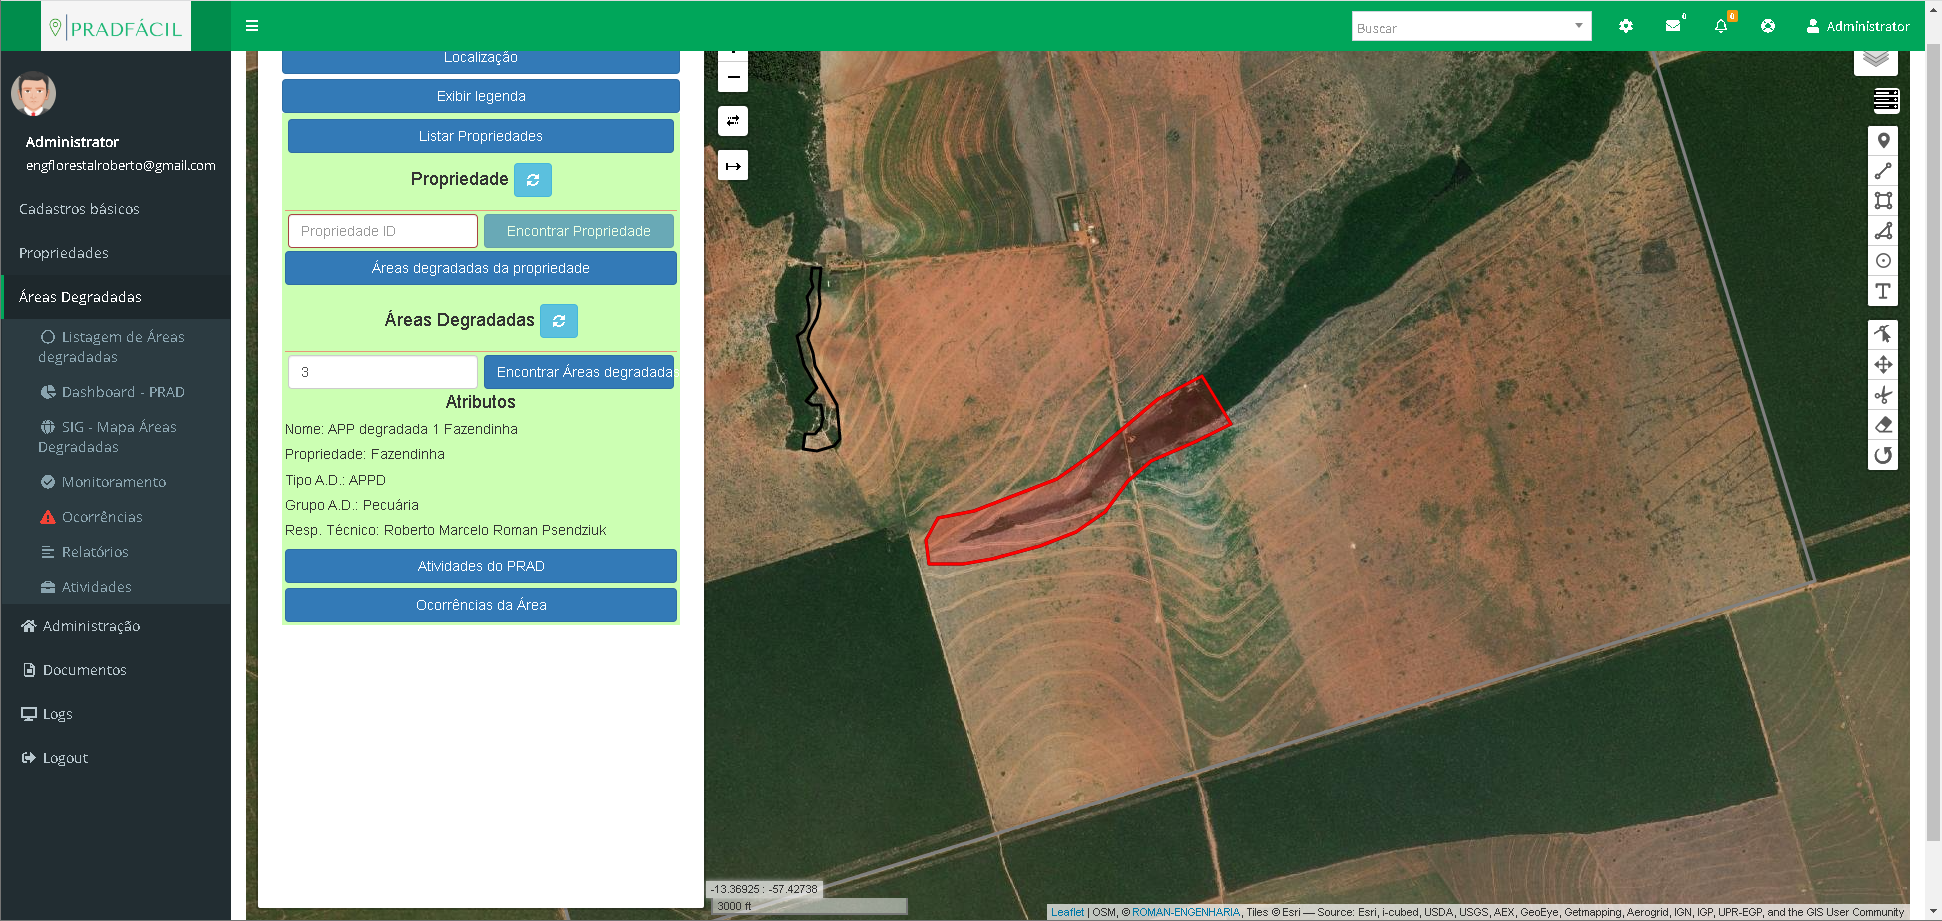Select the draw marker tool

pyautogui.click(x=1883, y=141)
